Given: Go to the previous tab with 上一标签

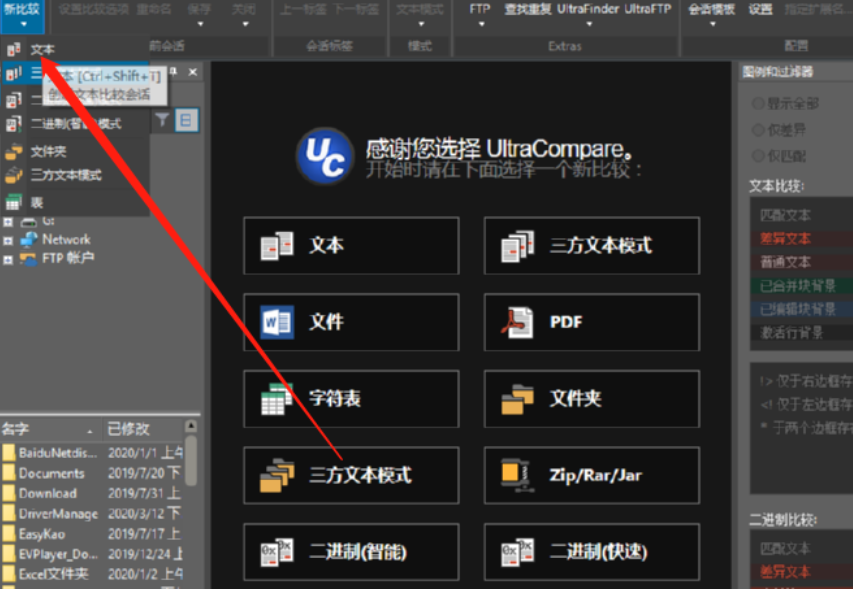Looking at the screenshot, I should [302, 9].
